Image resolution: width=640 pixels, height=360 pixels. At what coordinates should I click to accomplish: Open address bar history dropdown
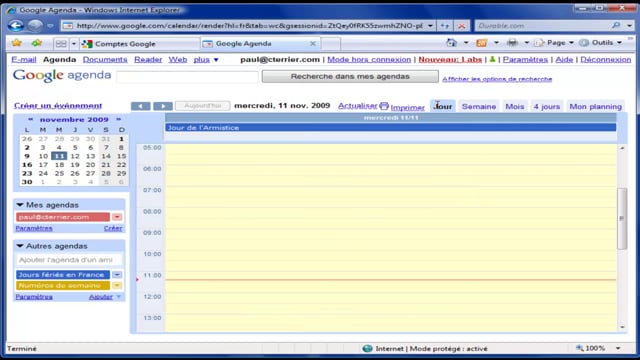pos(430,26)
